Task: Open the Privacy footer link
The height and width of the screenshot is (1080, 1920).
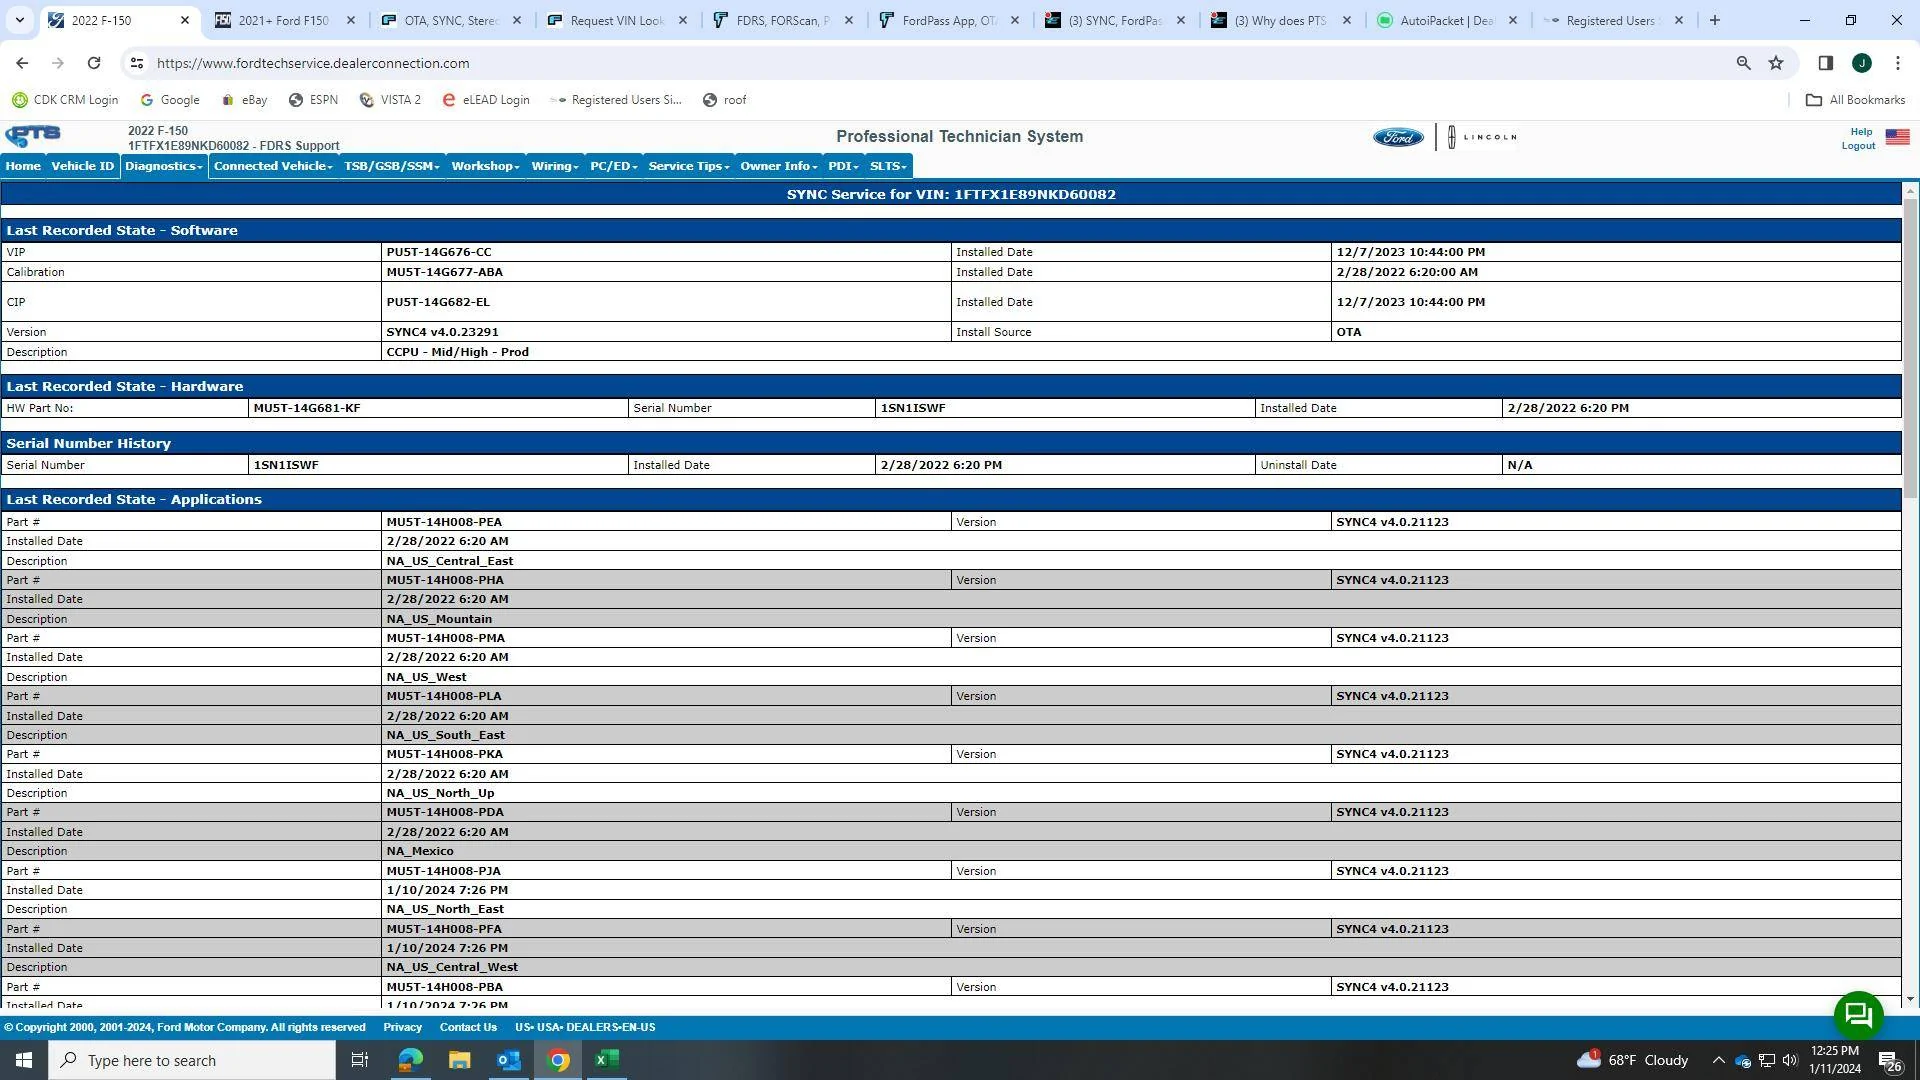Action: click(402, 1027)
